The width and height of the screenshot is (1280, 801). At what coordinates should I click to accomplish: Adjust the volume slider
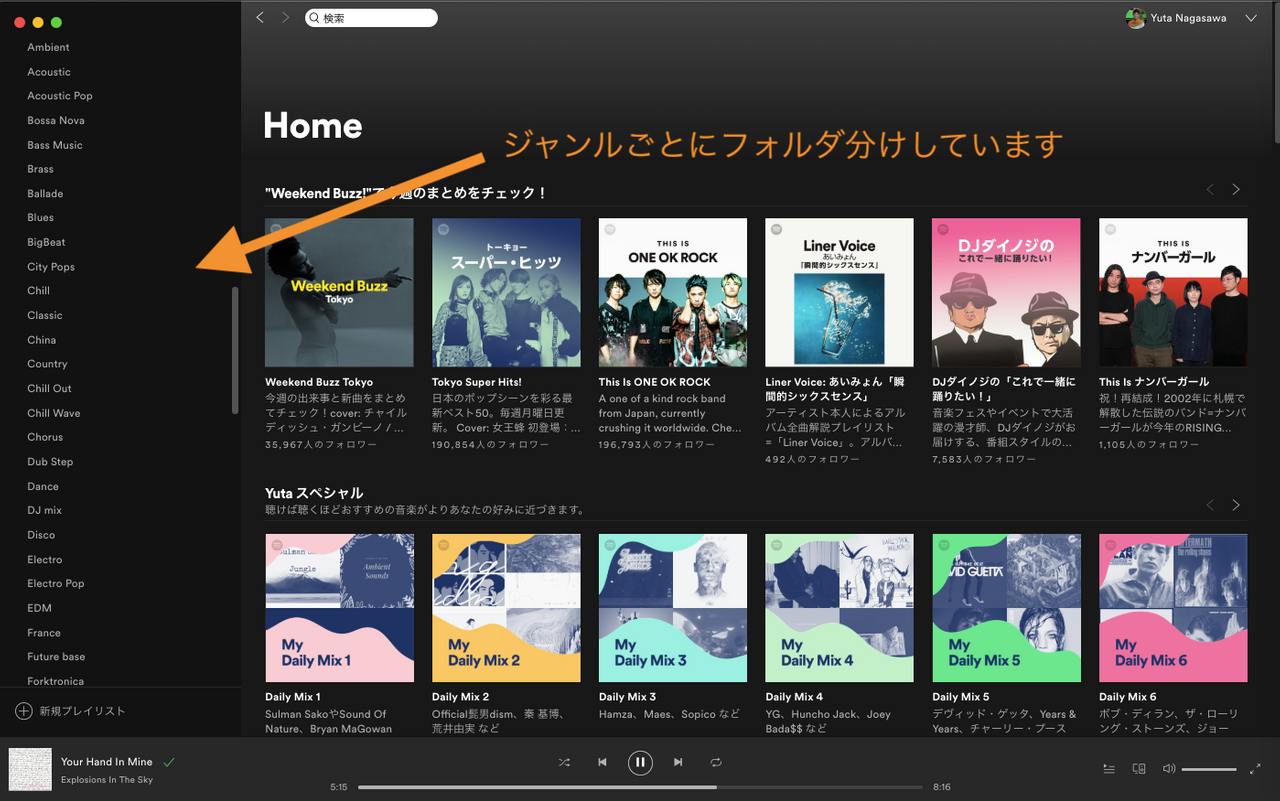1209,769
